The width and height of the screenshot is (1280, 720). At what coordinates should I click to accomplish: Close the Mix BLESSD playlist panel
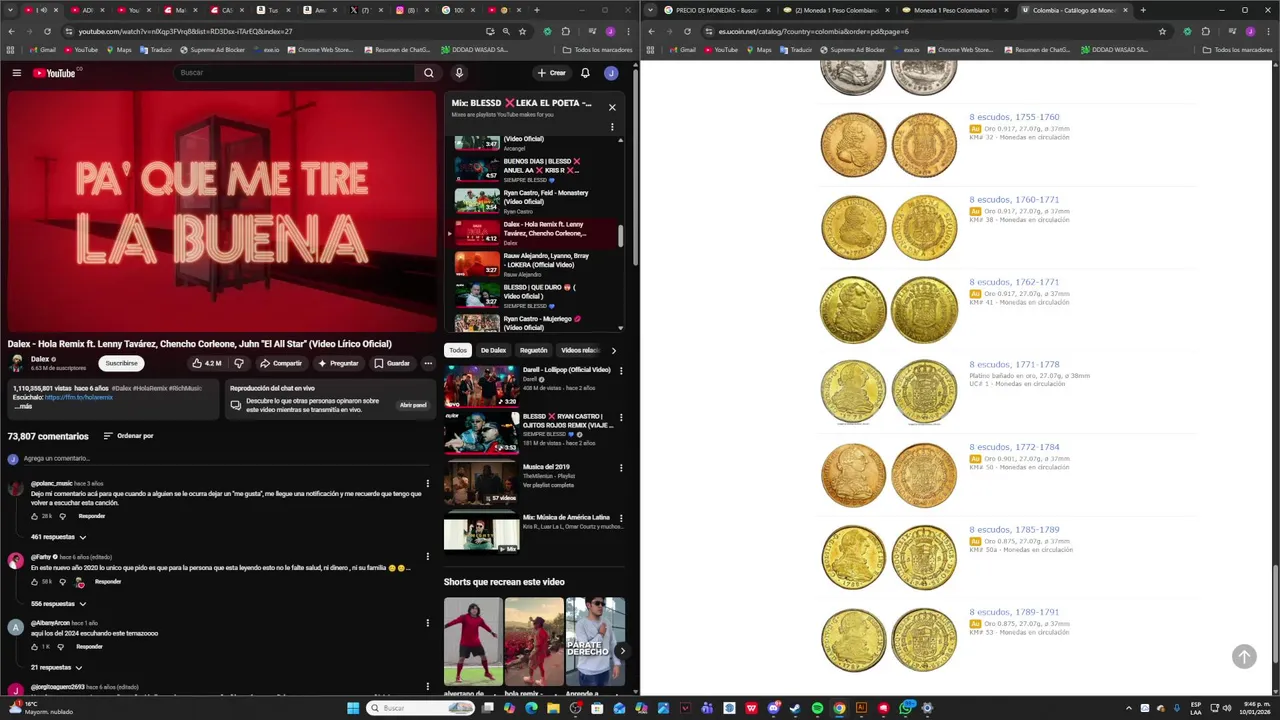612,107
